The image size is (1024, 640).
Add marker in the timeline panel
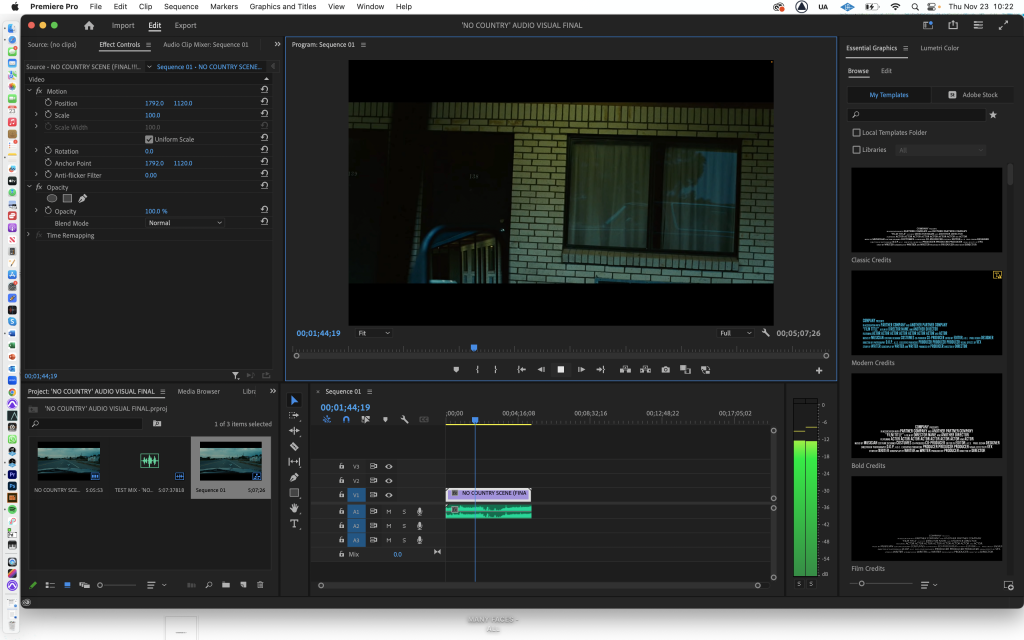385,419
